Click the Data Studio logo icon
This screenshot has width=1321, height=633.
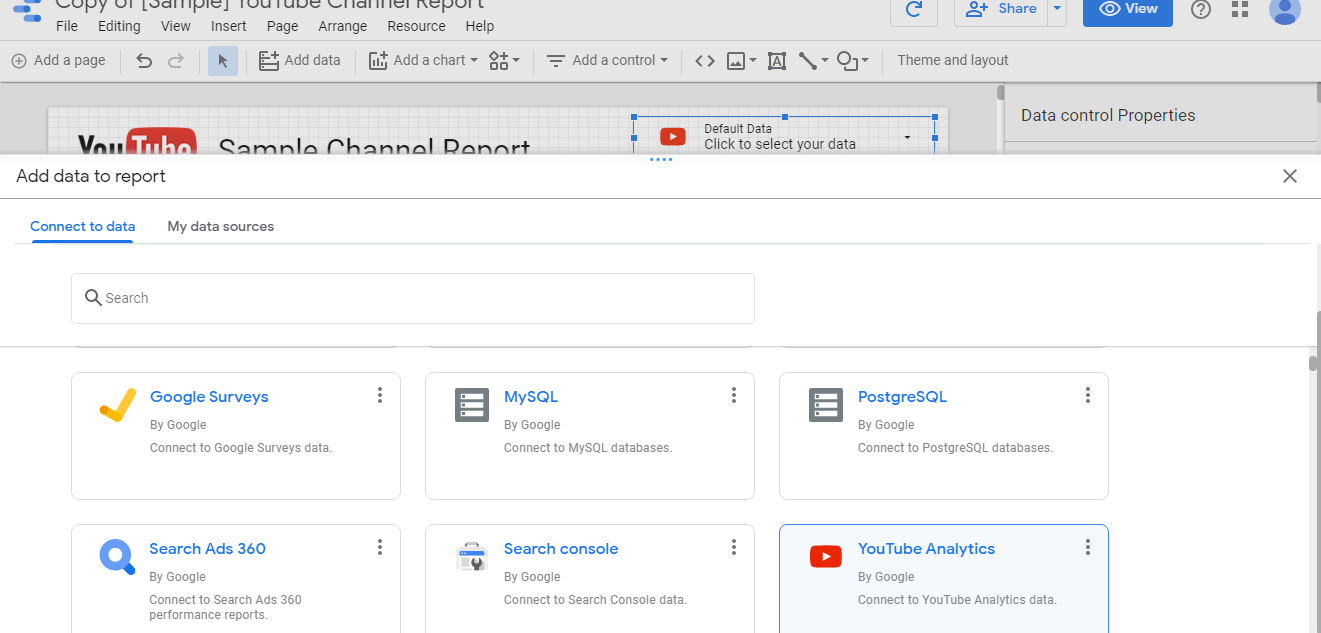[27, 11]
